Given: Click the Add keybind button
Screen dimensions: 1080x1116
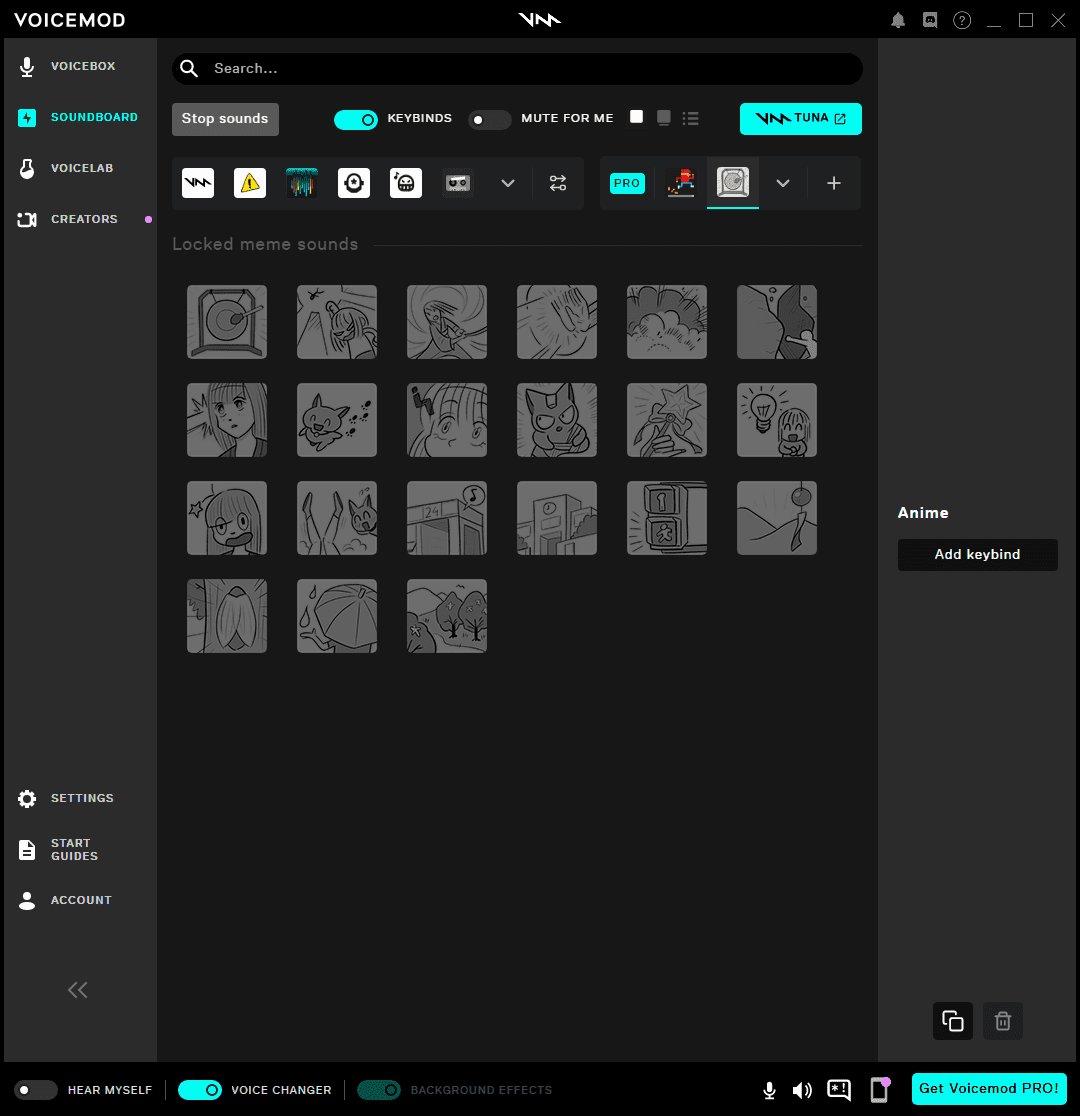Looking at the screenshot, I should [x=977, y=554].
